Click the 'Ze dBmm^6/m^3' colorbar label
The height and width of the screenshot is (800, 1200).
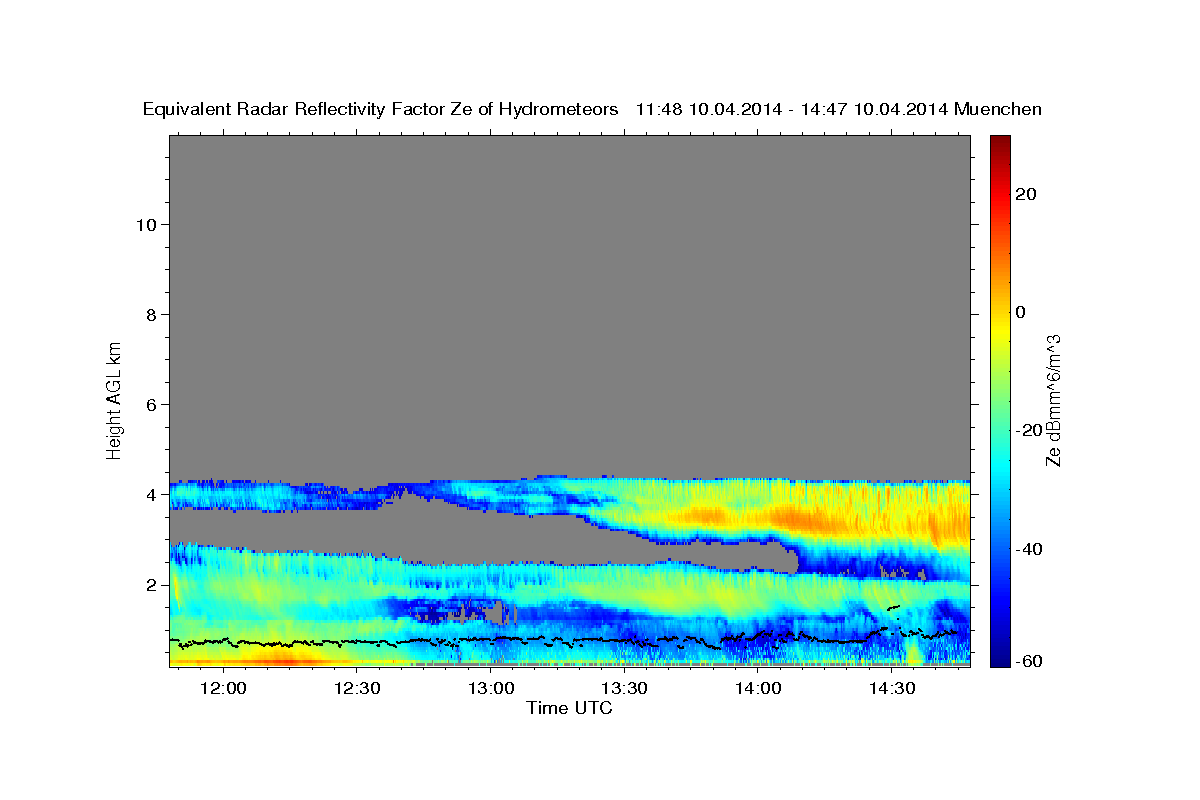1052,400
